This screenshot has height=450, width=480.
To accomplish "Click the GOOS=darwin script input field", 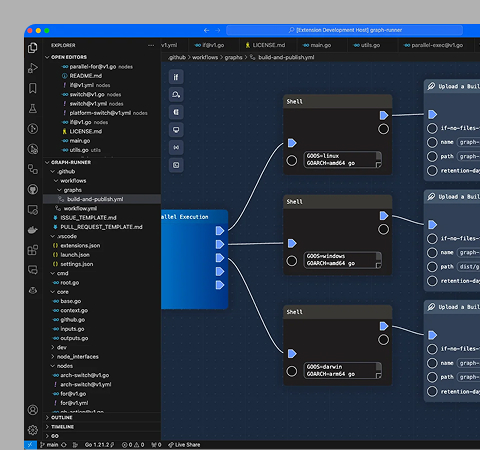I will point(343,370).
